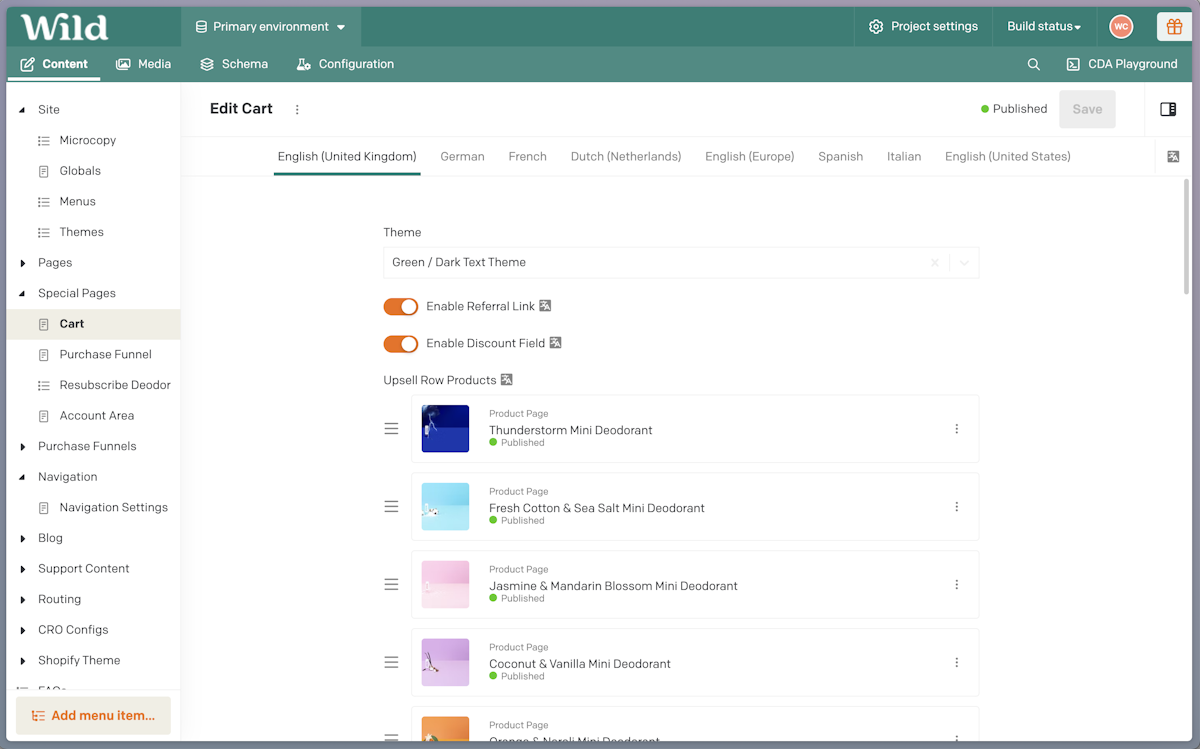1200x749 pixels.
Task: Click drag handle of Fresh Cotton & Sea Salt row
Action: [x=391, y=507]
